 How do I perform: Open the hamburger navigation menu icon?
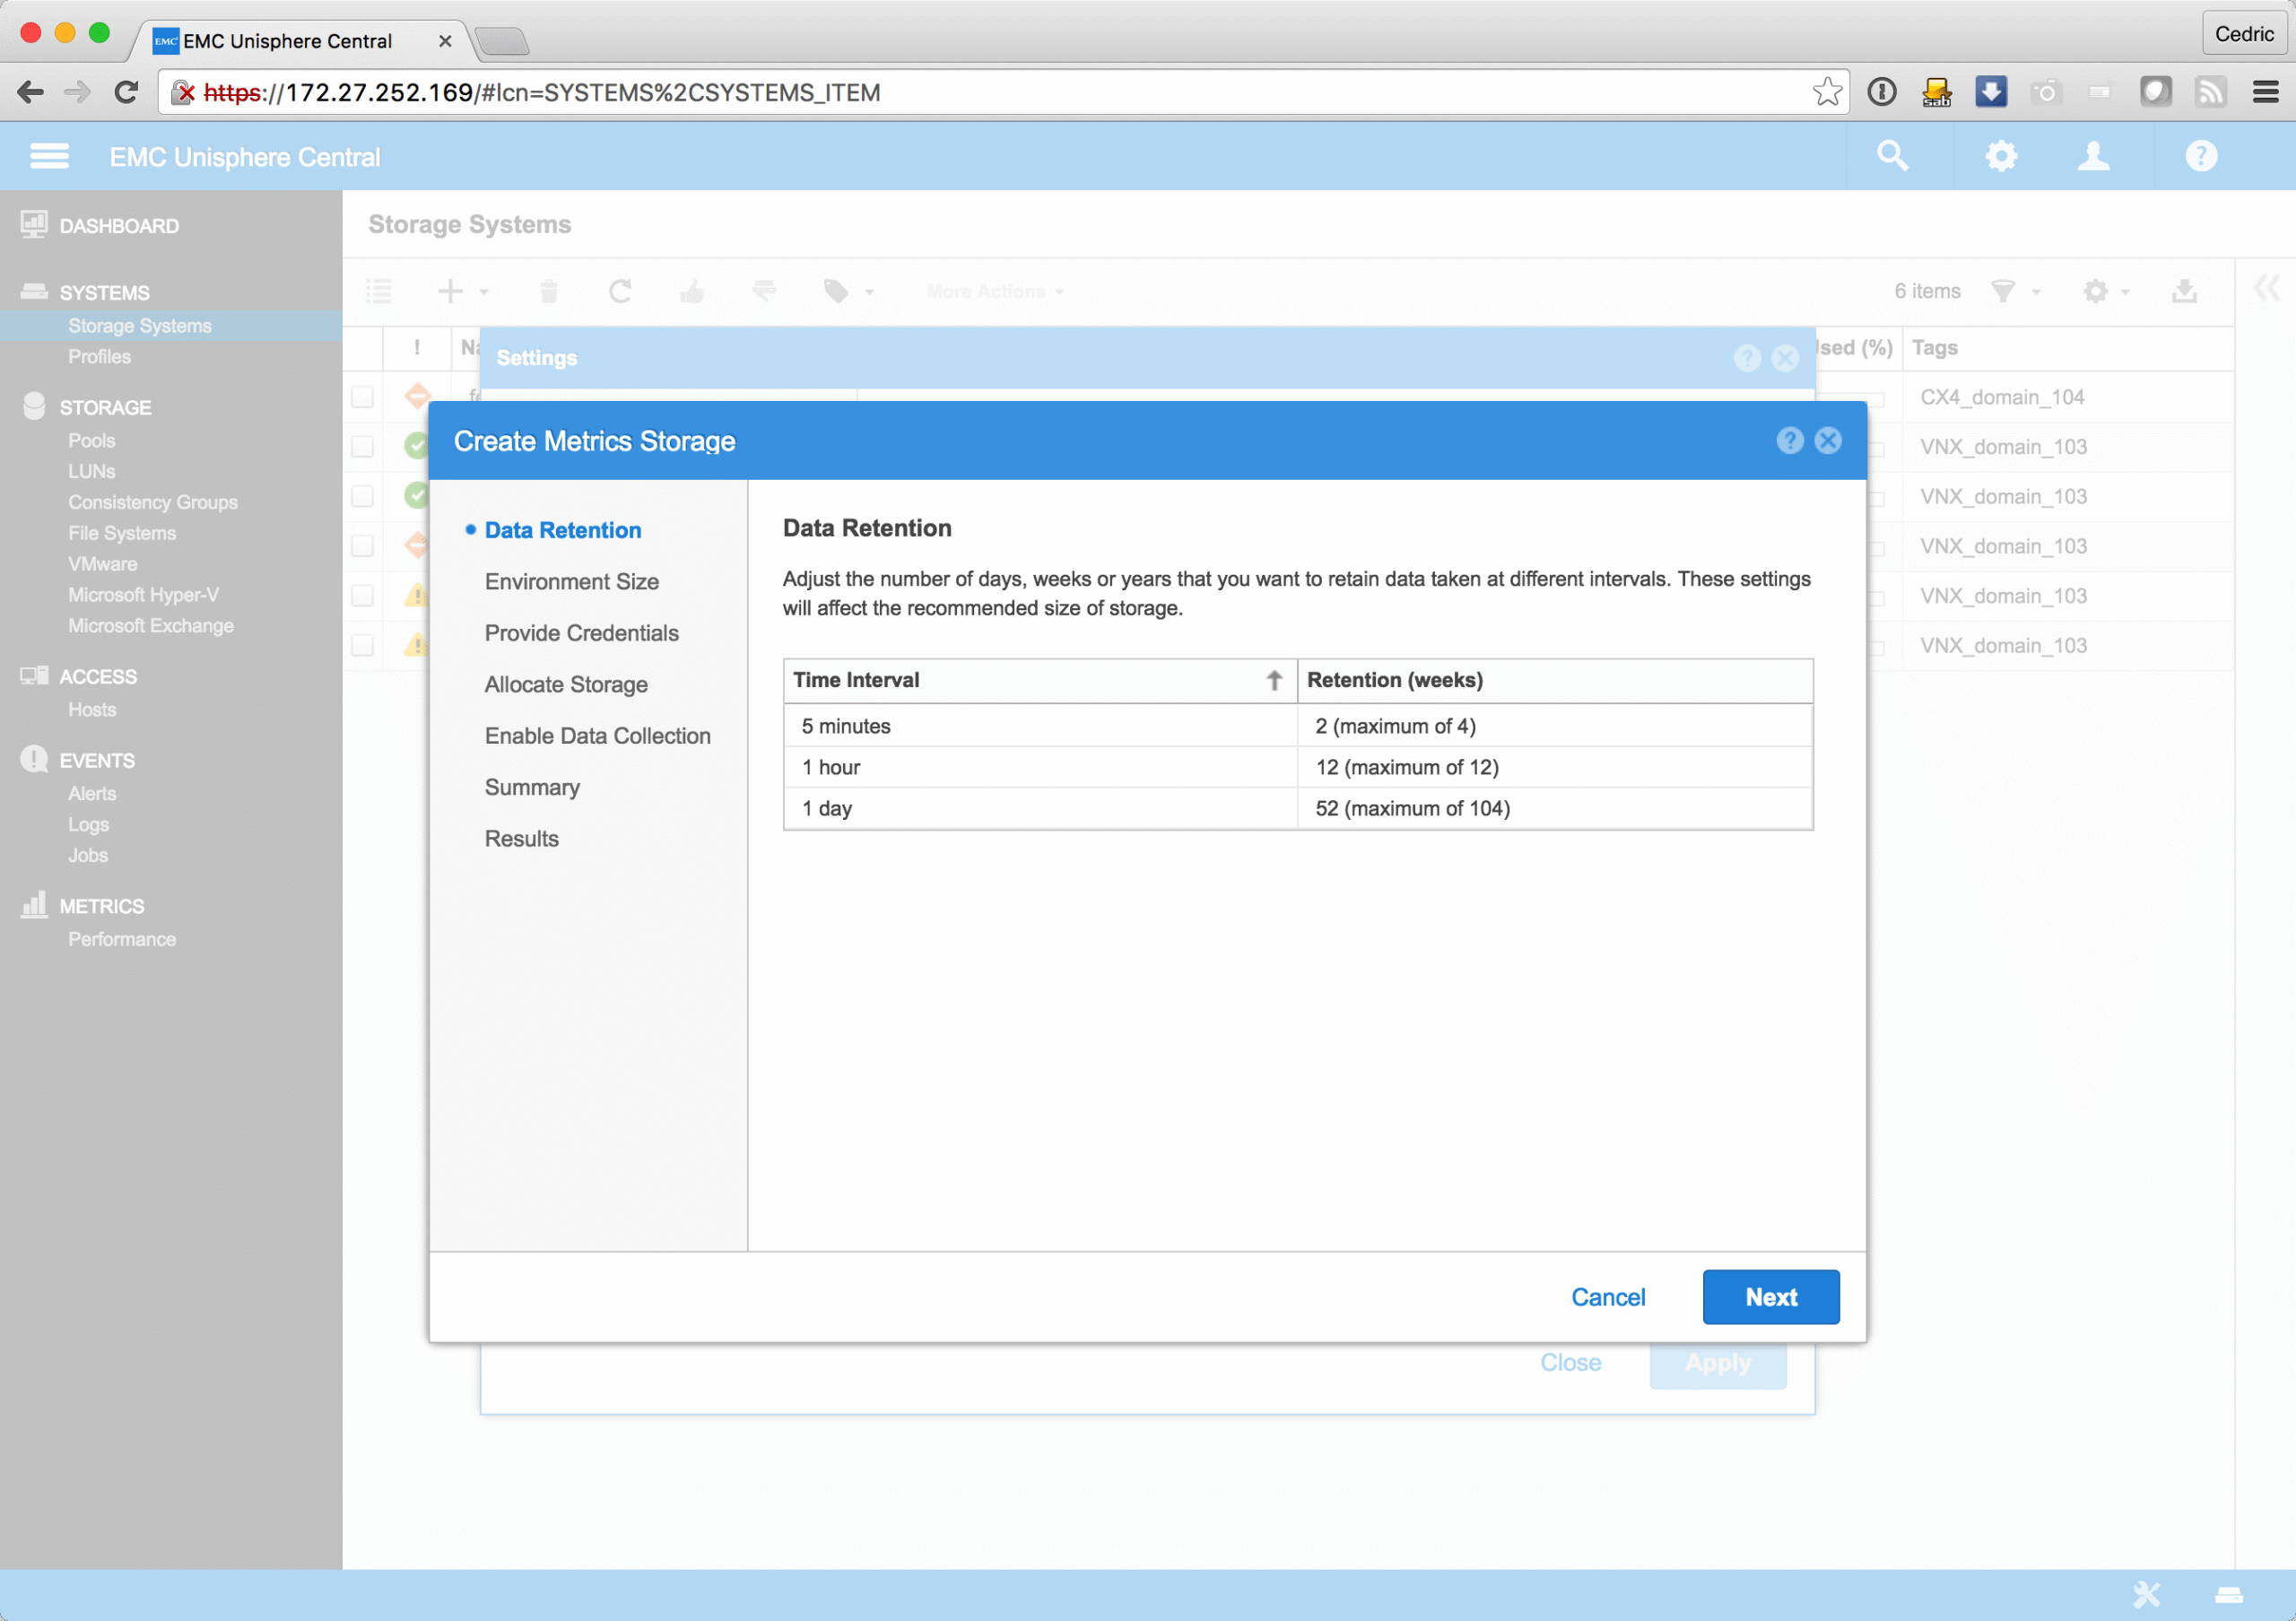(49, 156)
